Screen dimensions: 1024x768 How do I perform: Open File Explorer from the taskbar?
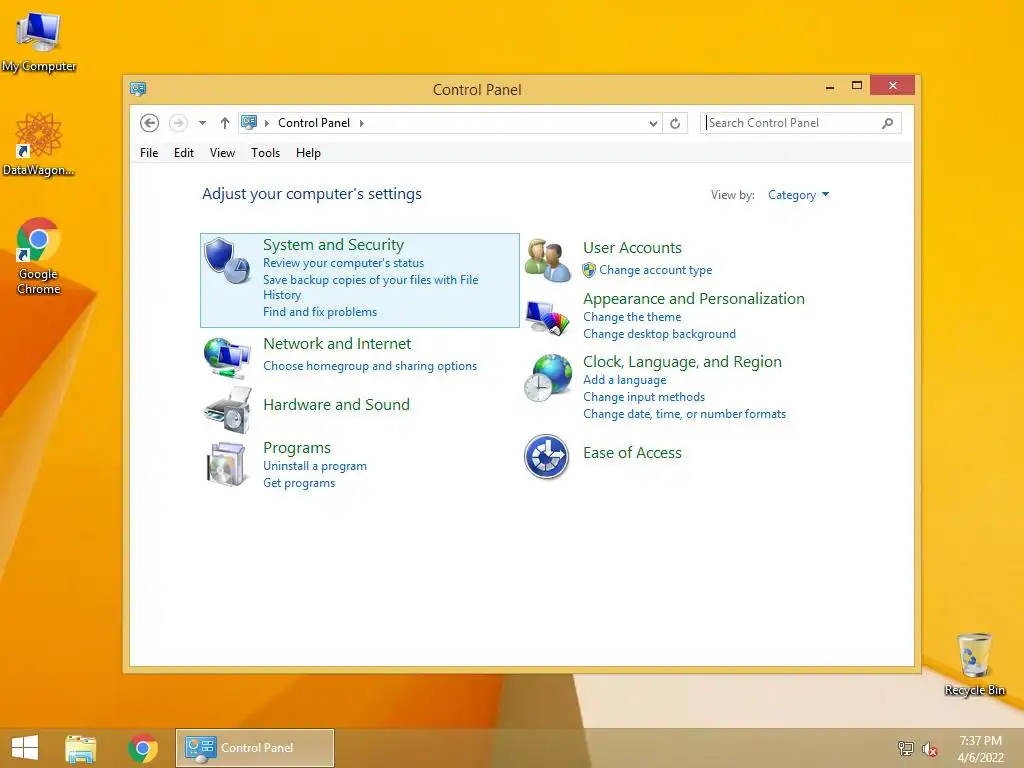[80, 748]
